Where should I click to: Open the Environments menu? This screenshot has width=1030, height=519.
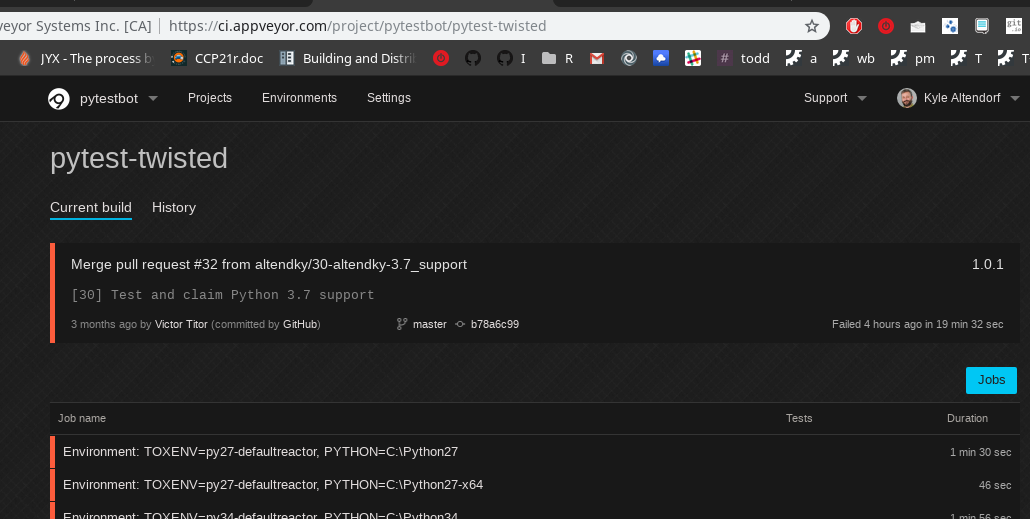(300, 98)
